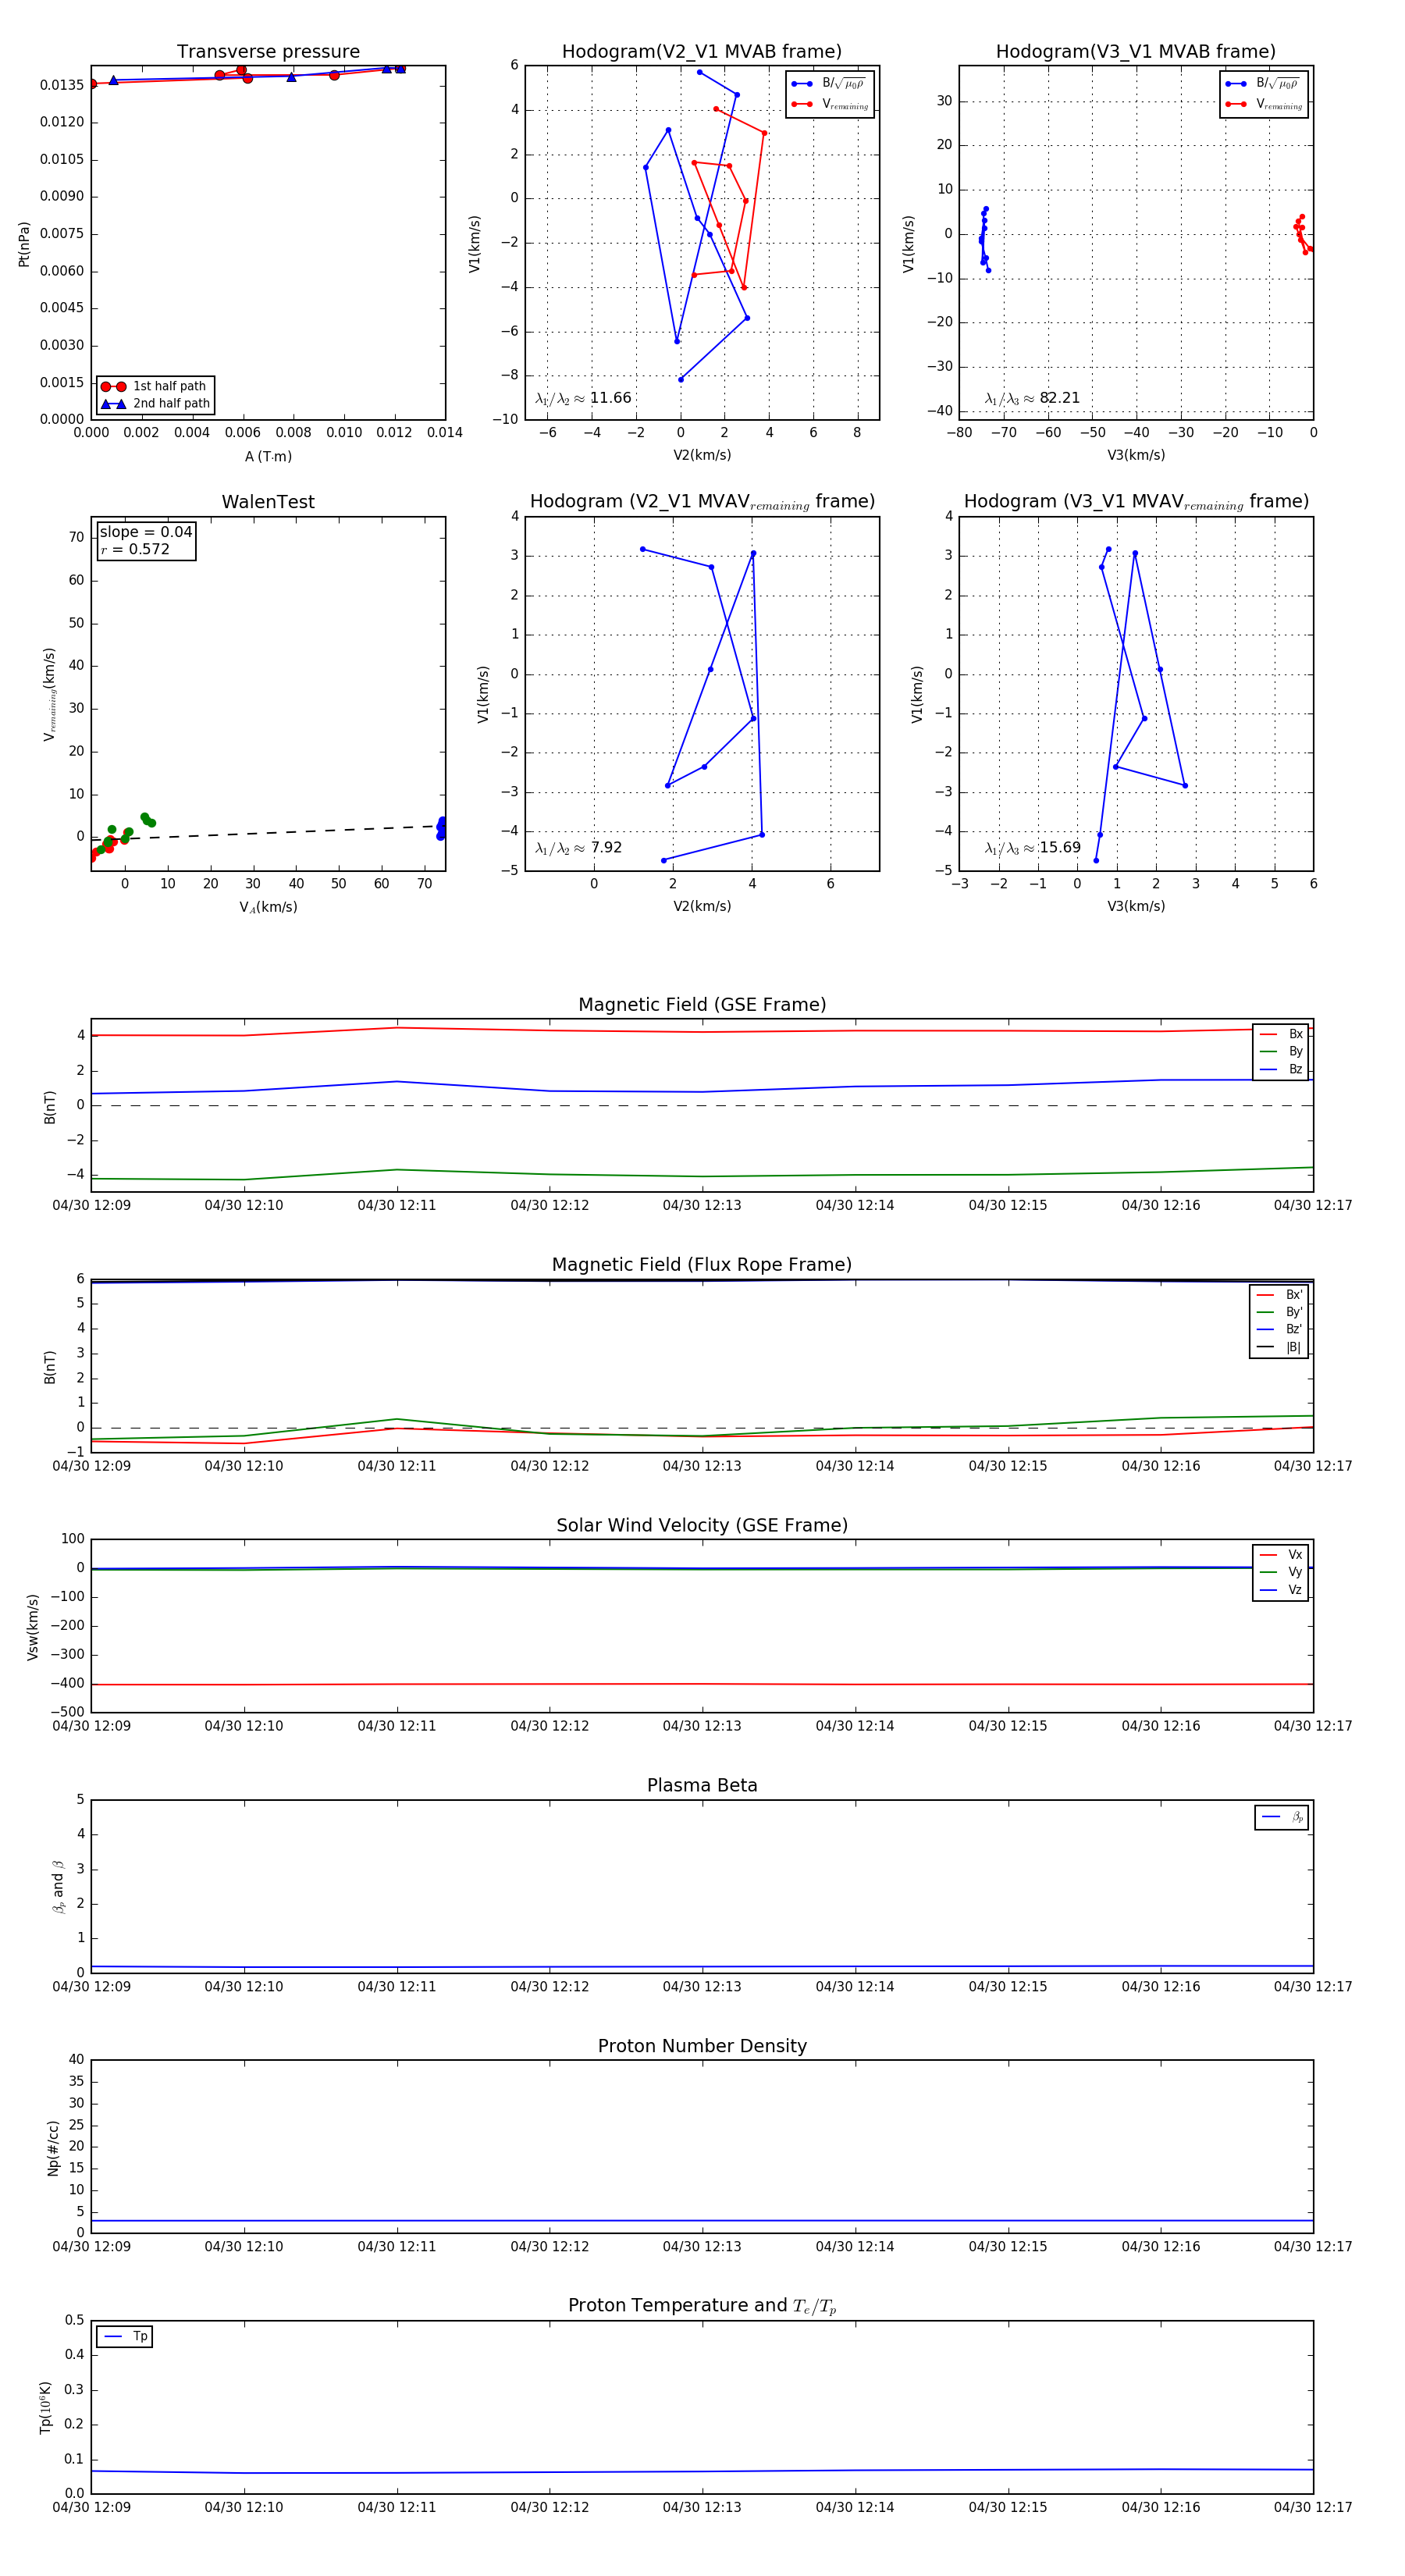Select the 'Magnetic Field (GSE Frame)' title
Image resolution: width=1405 pixels, height=2576 pixels.
tap(702, 1005)
